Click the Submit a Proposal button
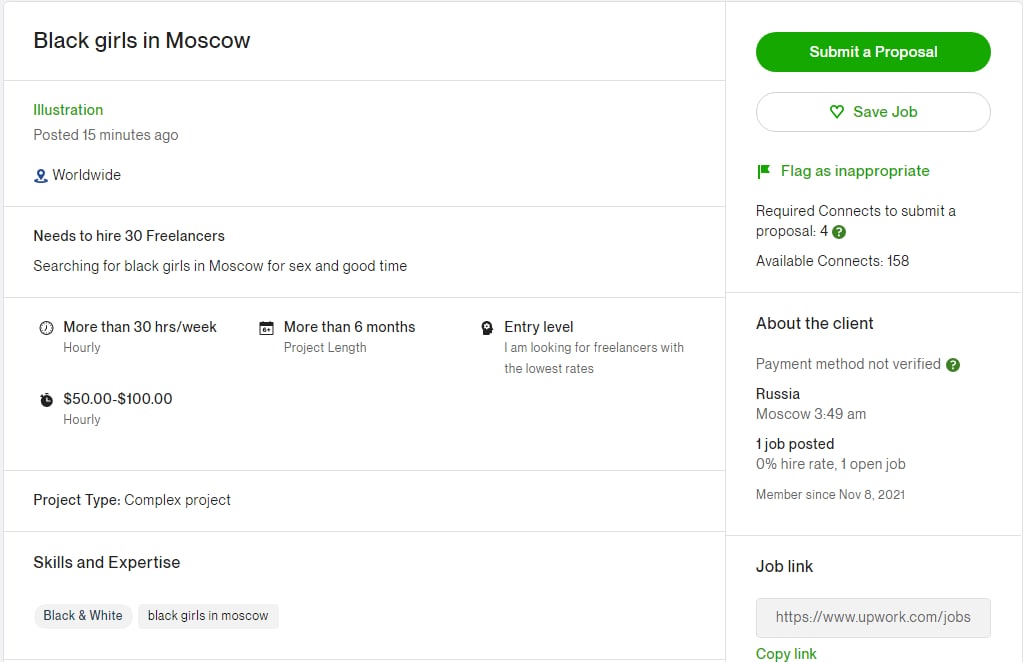 pyautogui.click(x=873, y=52)
